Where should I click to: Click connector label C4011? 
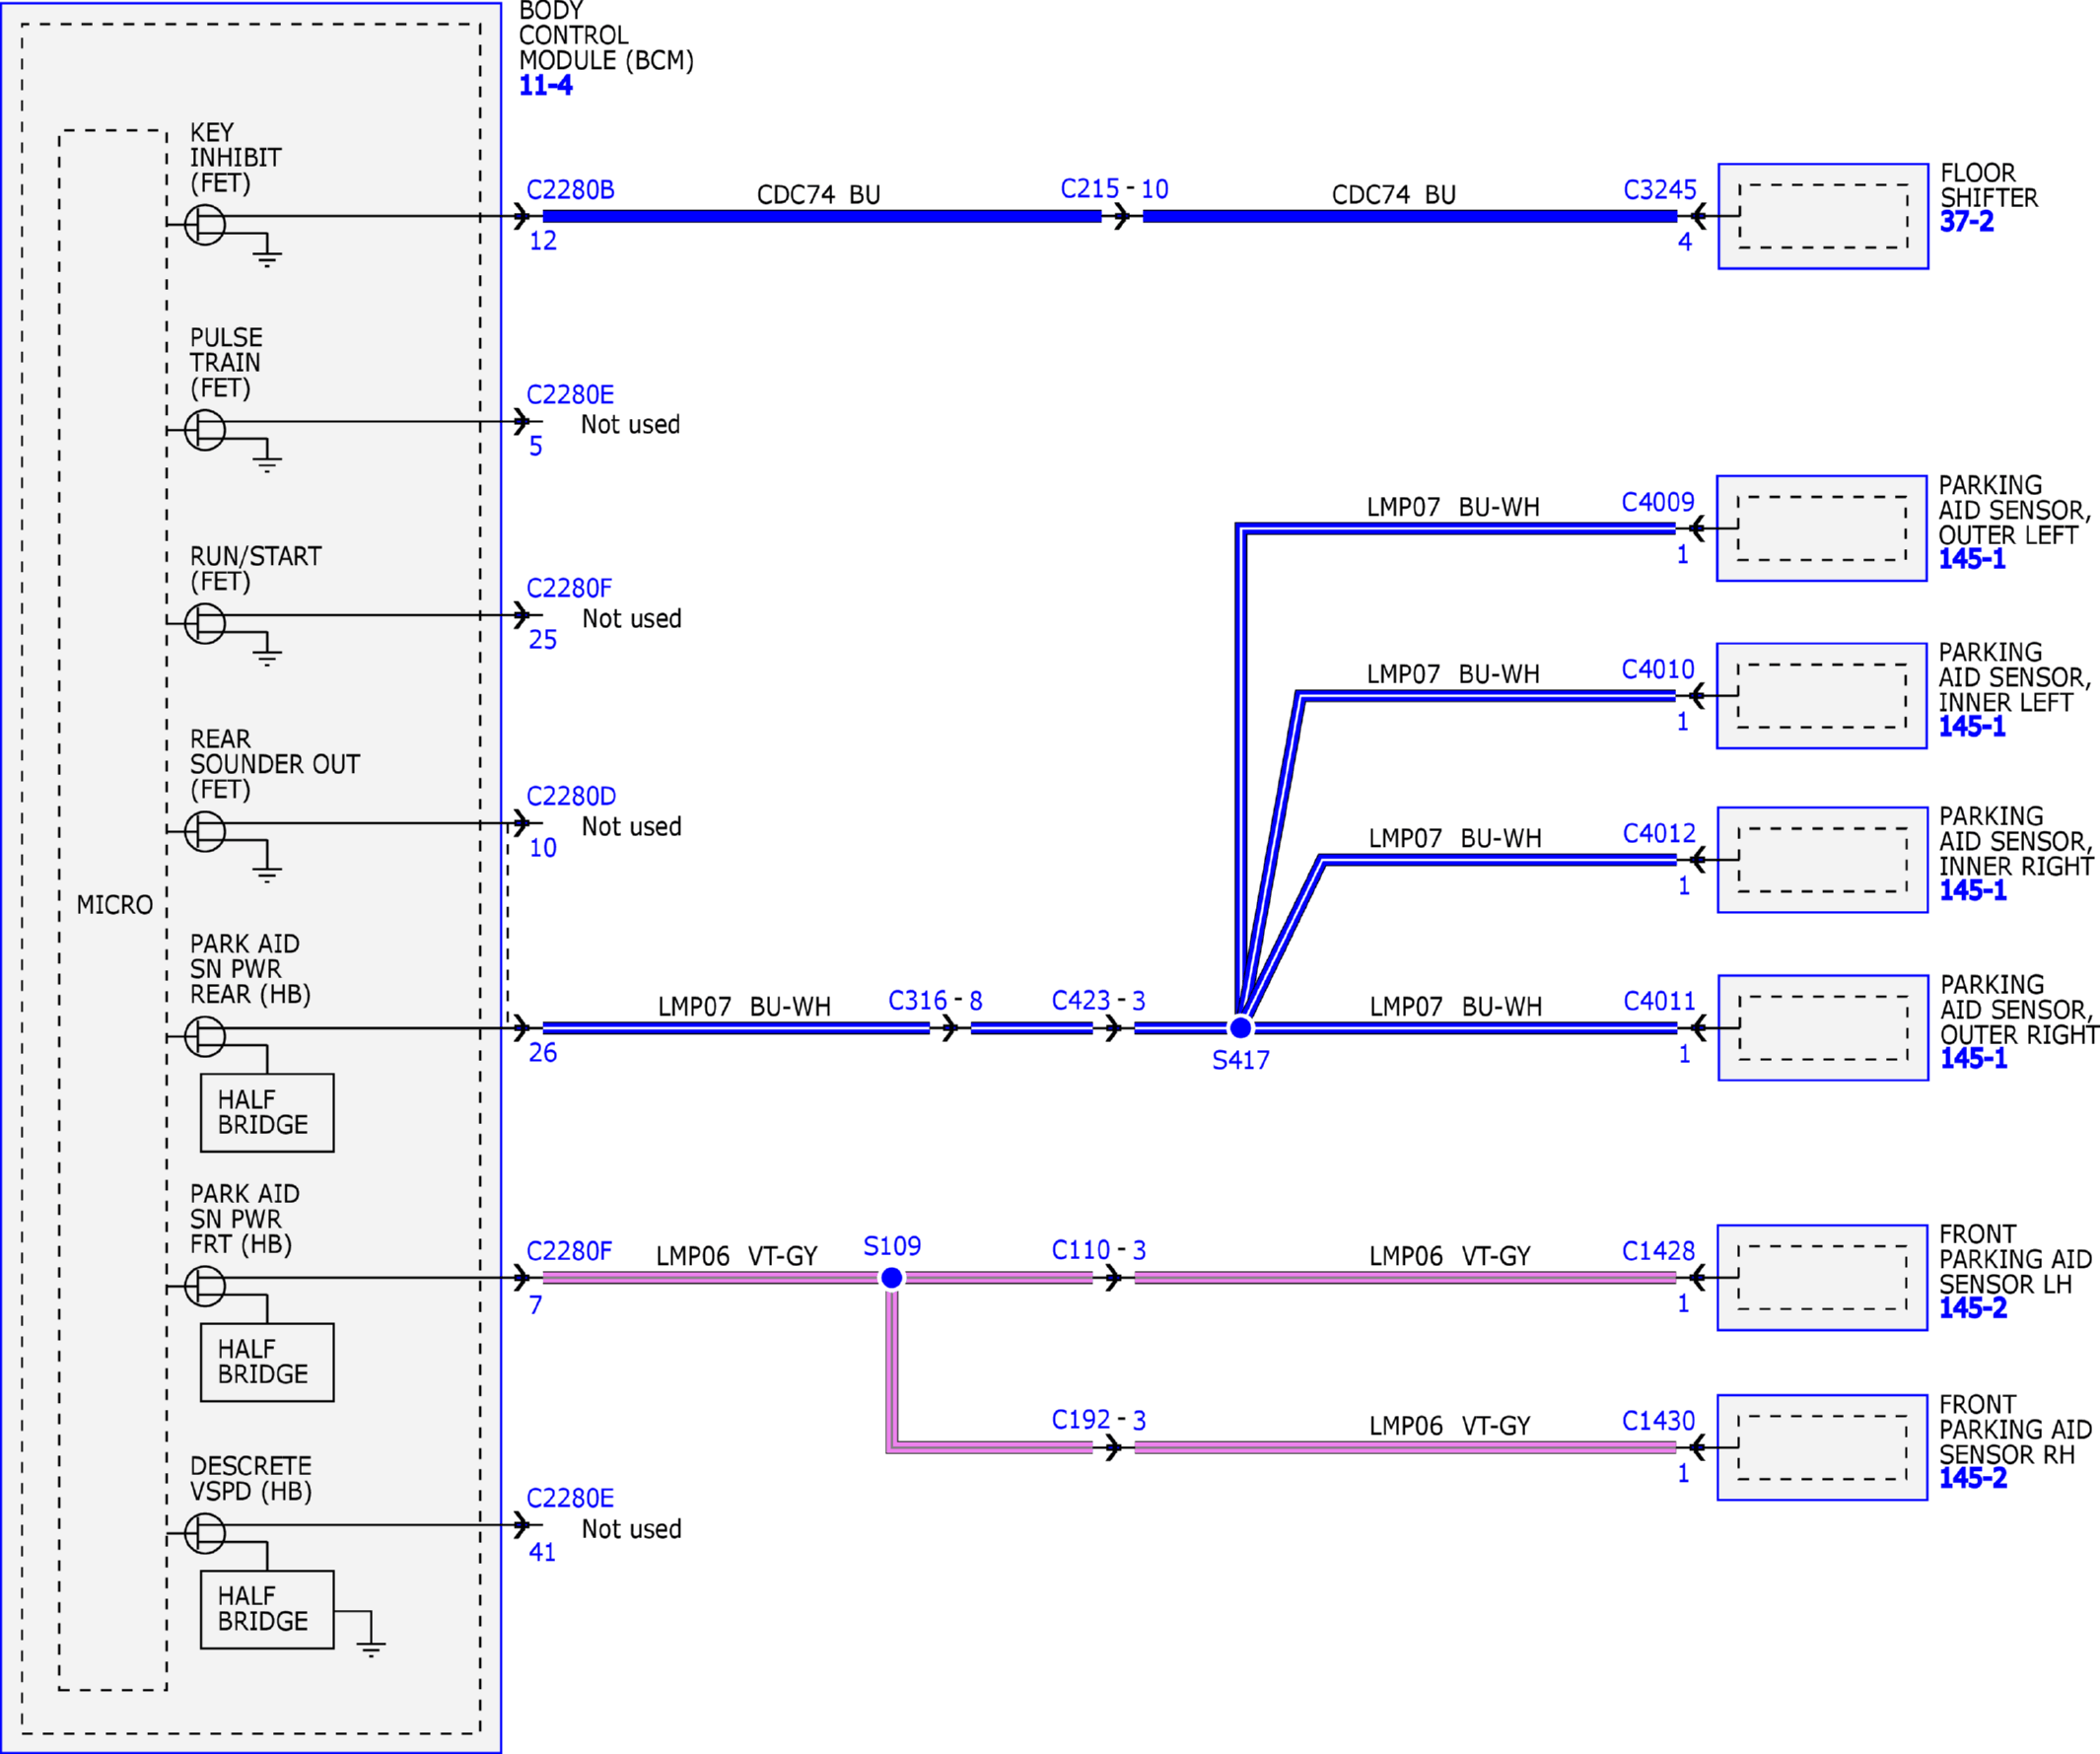(1660, 1001)
